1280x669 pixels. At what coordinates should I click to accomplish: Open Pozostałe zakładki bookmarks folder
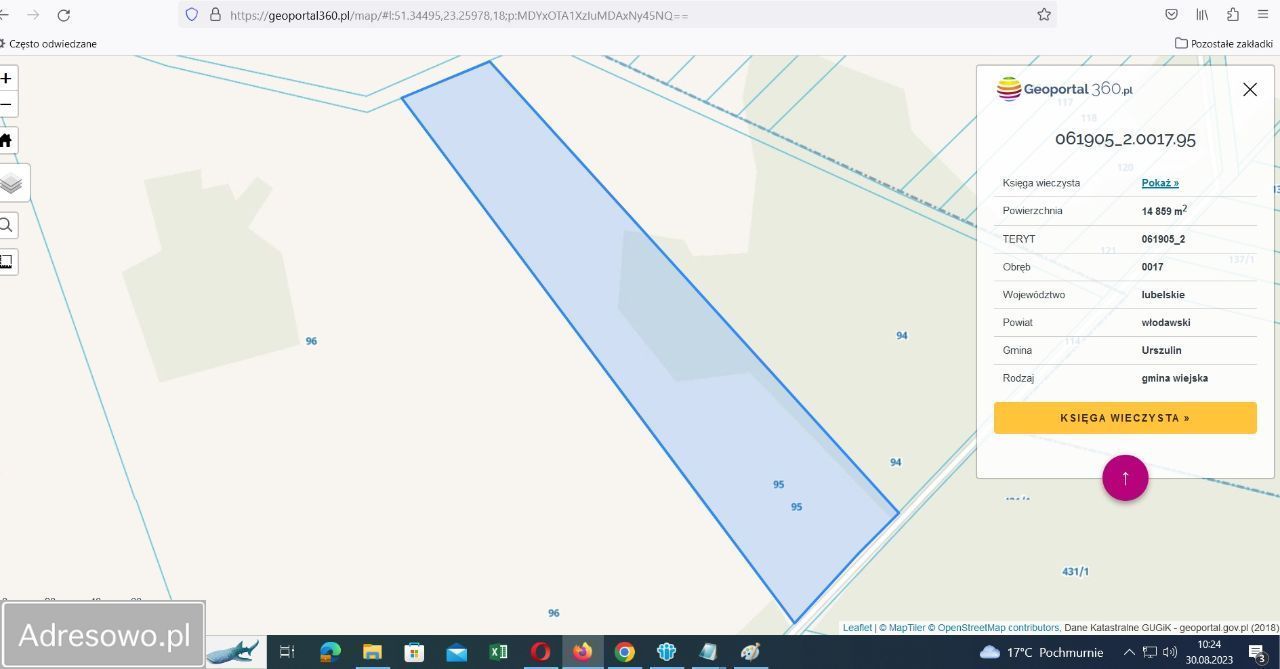click(1224, 44)
